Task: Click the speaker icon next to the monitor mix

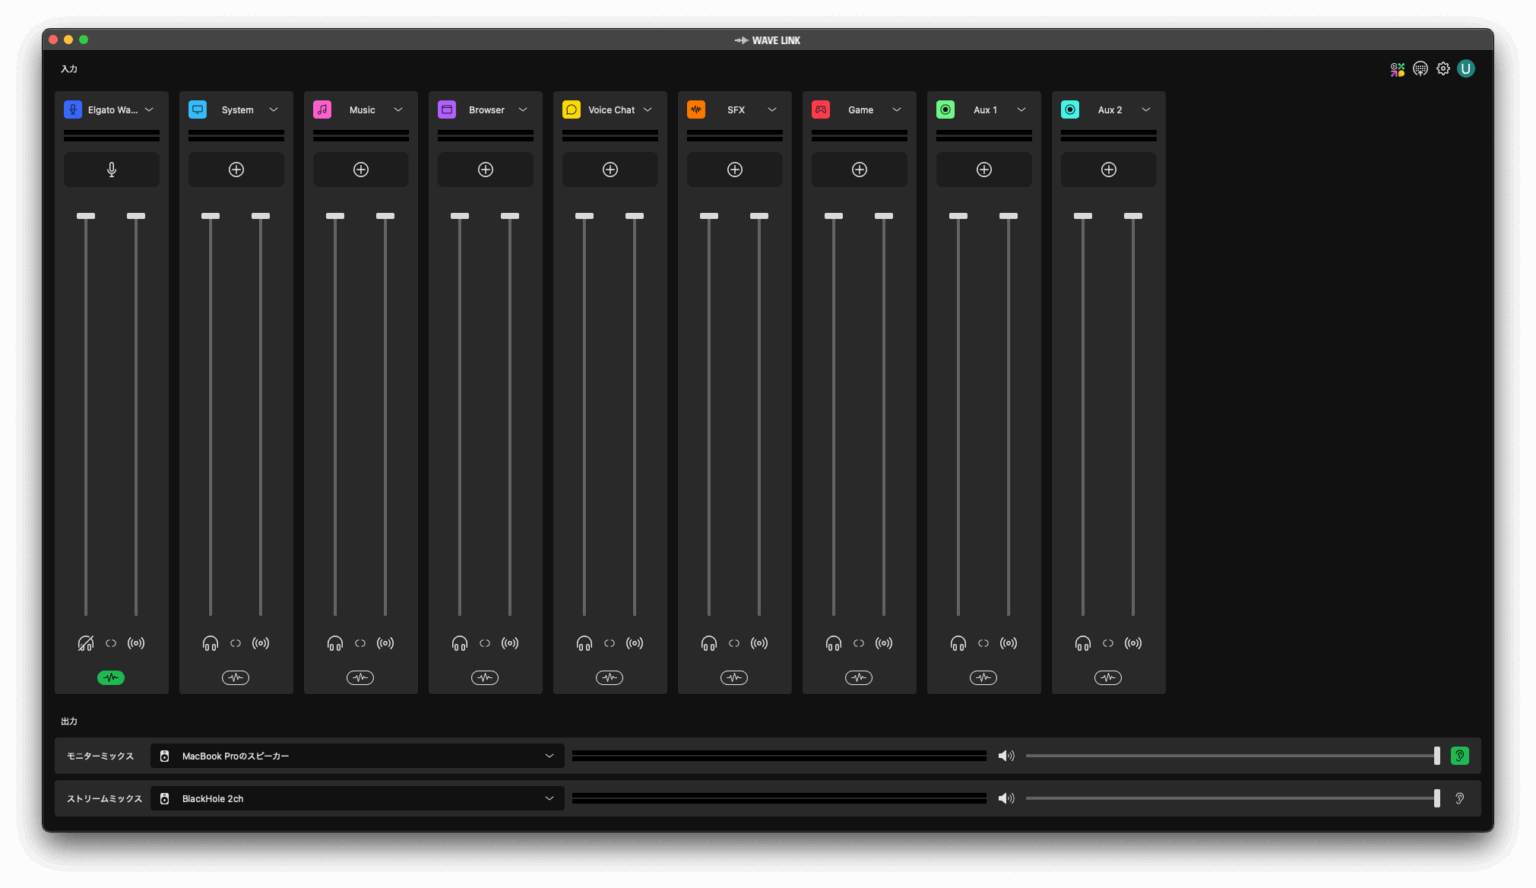Action: tap(1006, 755)
